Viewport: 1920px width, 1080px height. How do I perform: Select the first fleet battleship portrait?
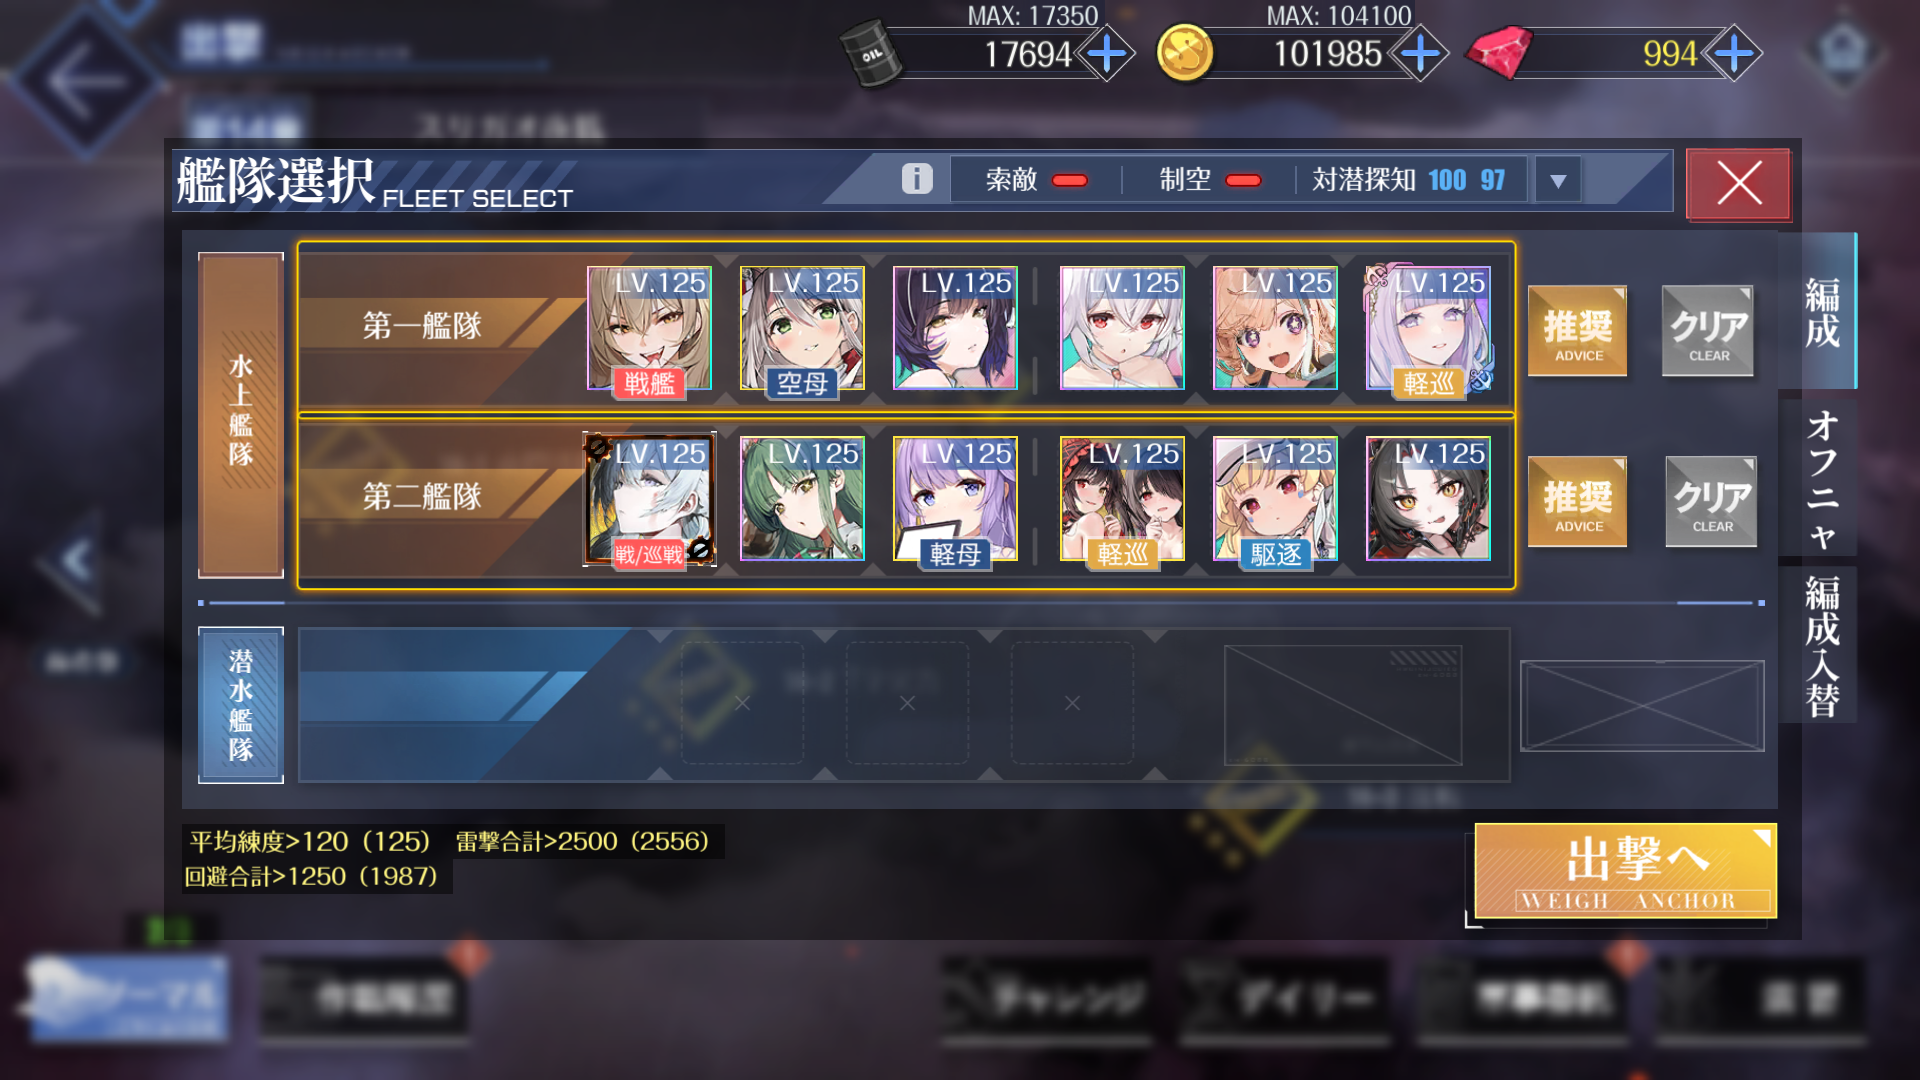(x=649, y=329)
